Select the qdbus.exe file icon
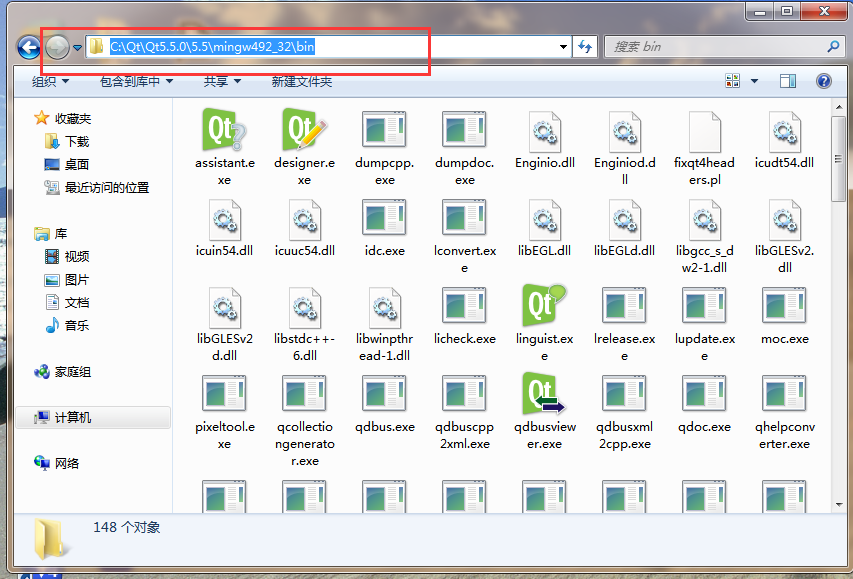The height and width of the screenshot is (579, 853). tap(384, 394)
